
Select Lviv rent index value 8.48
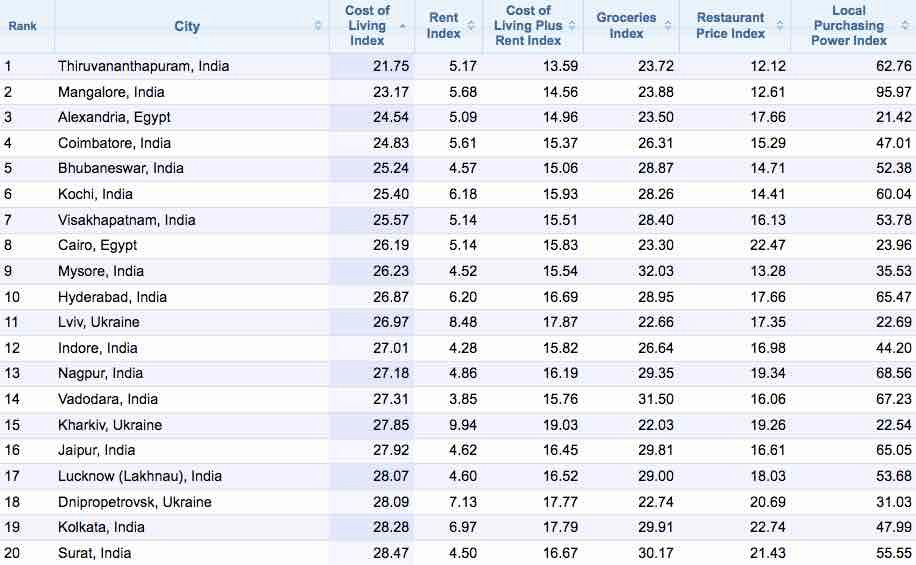[x=463, y=322]
